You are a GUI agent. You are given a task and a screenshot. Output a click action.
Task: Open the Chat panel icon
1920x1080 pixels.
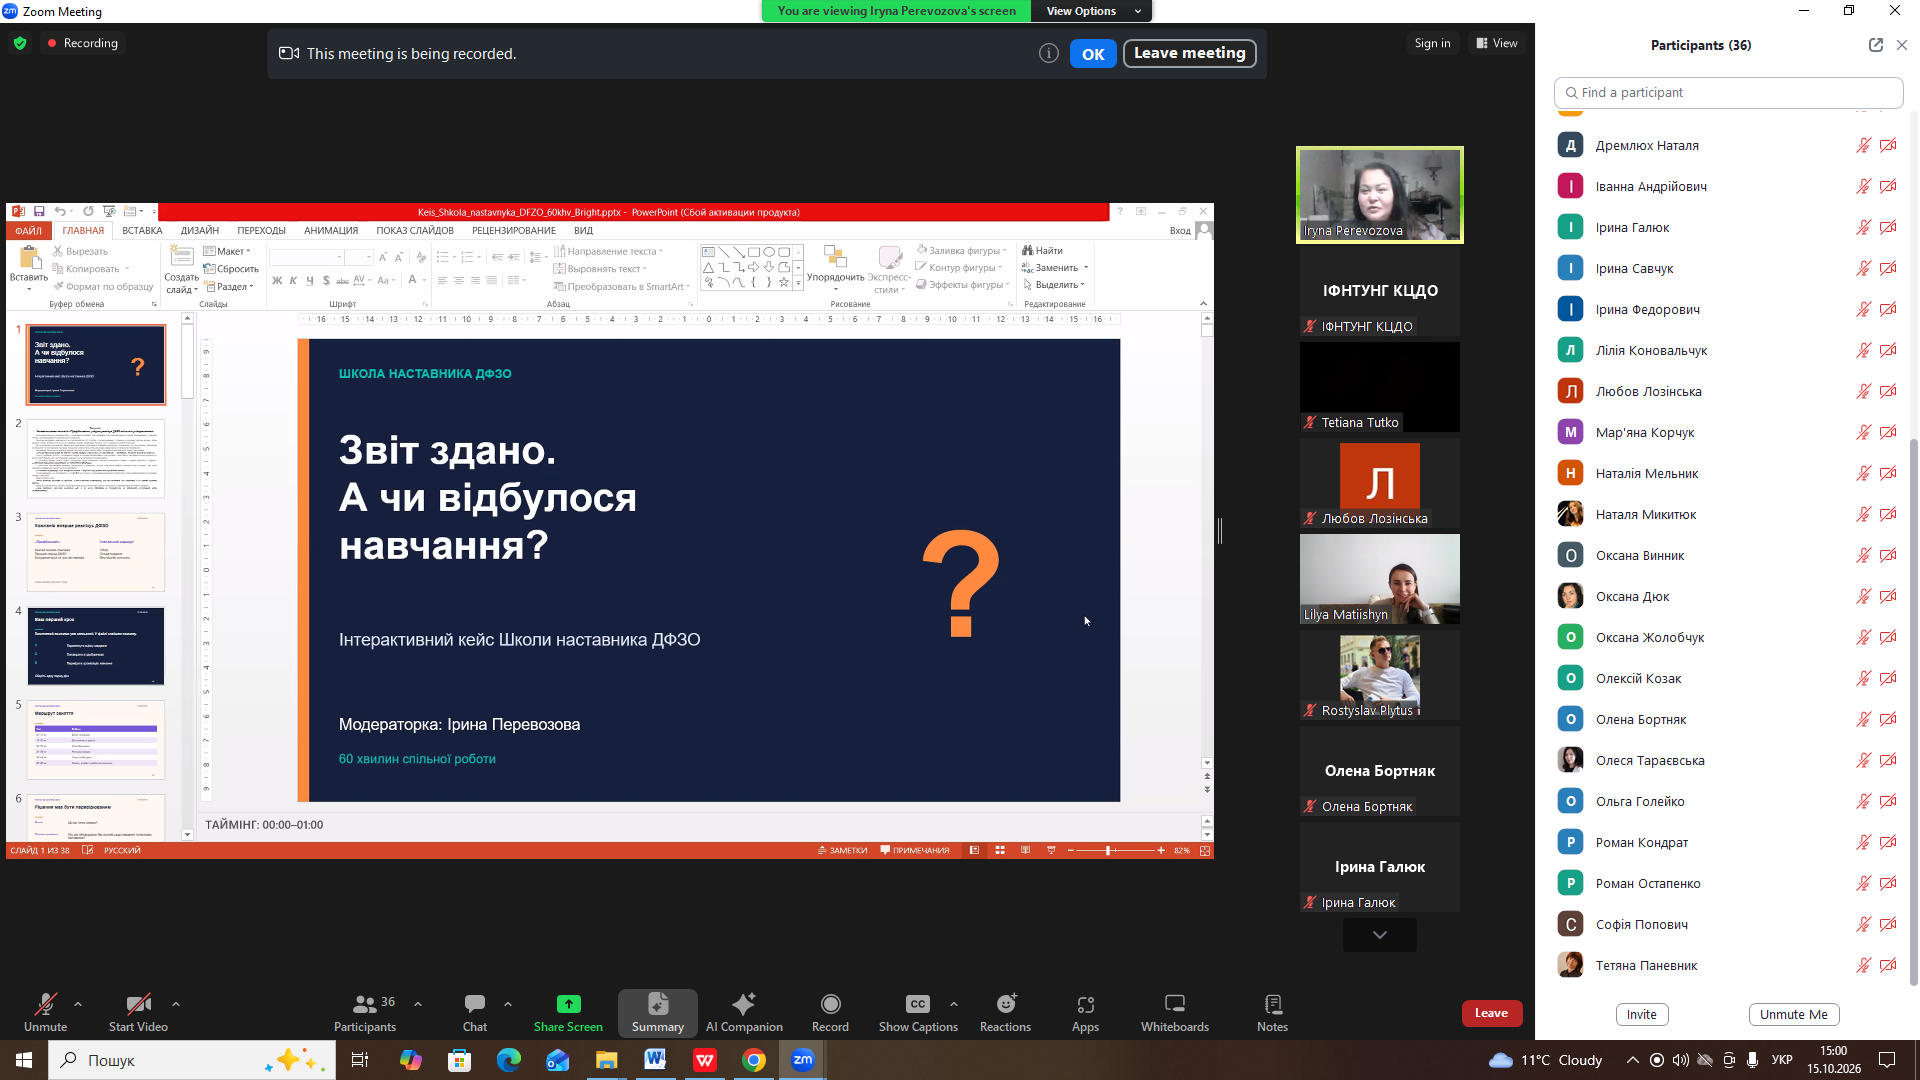475,1004
